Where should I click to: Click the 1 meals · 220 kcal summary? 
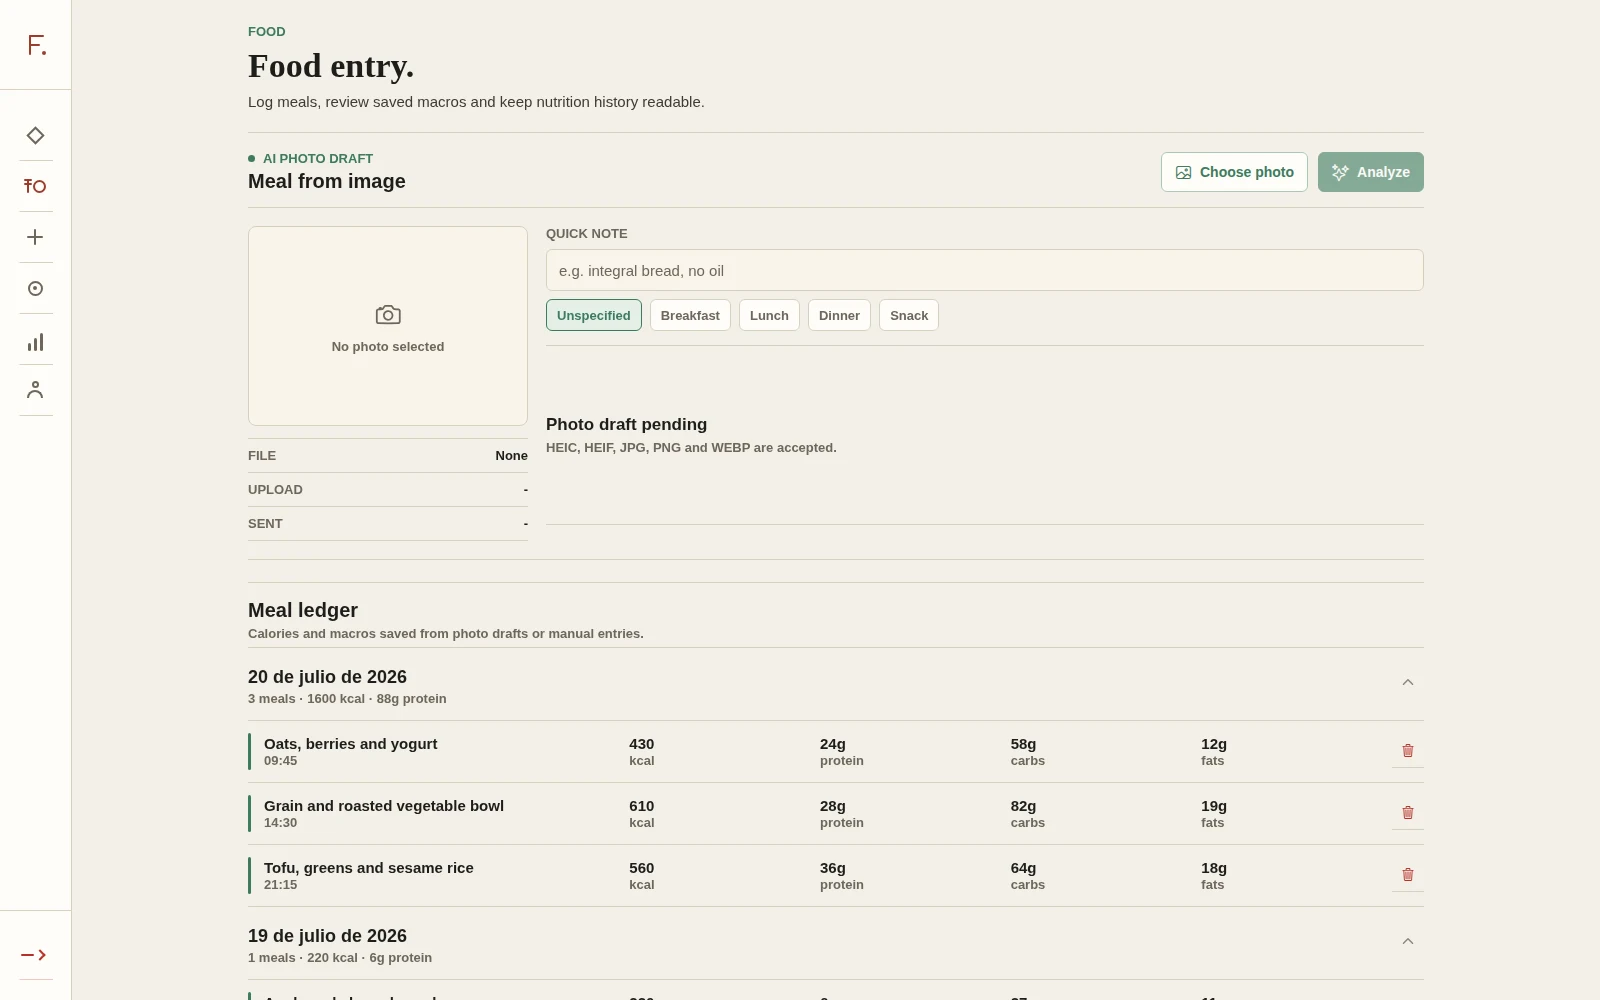pos(340,958)
